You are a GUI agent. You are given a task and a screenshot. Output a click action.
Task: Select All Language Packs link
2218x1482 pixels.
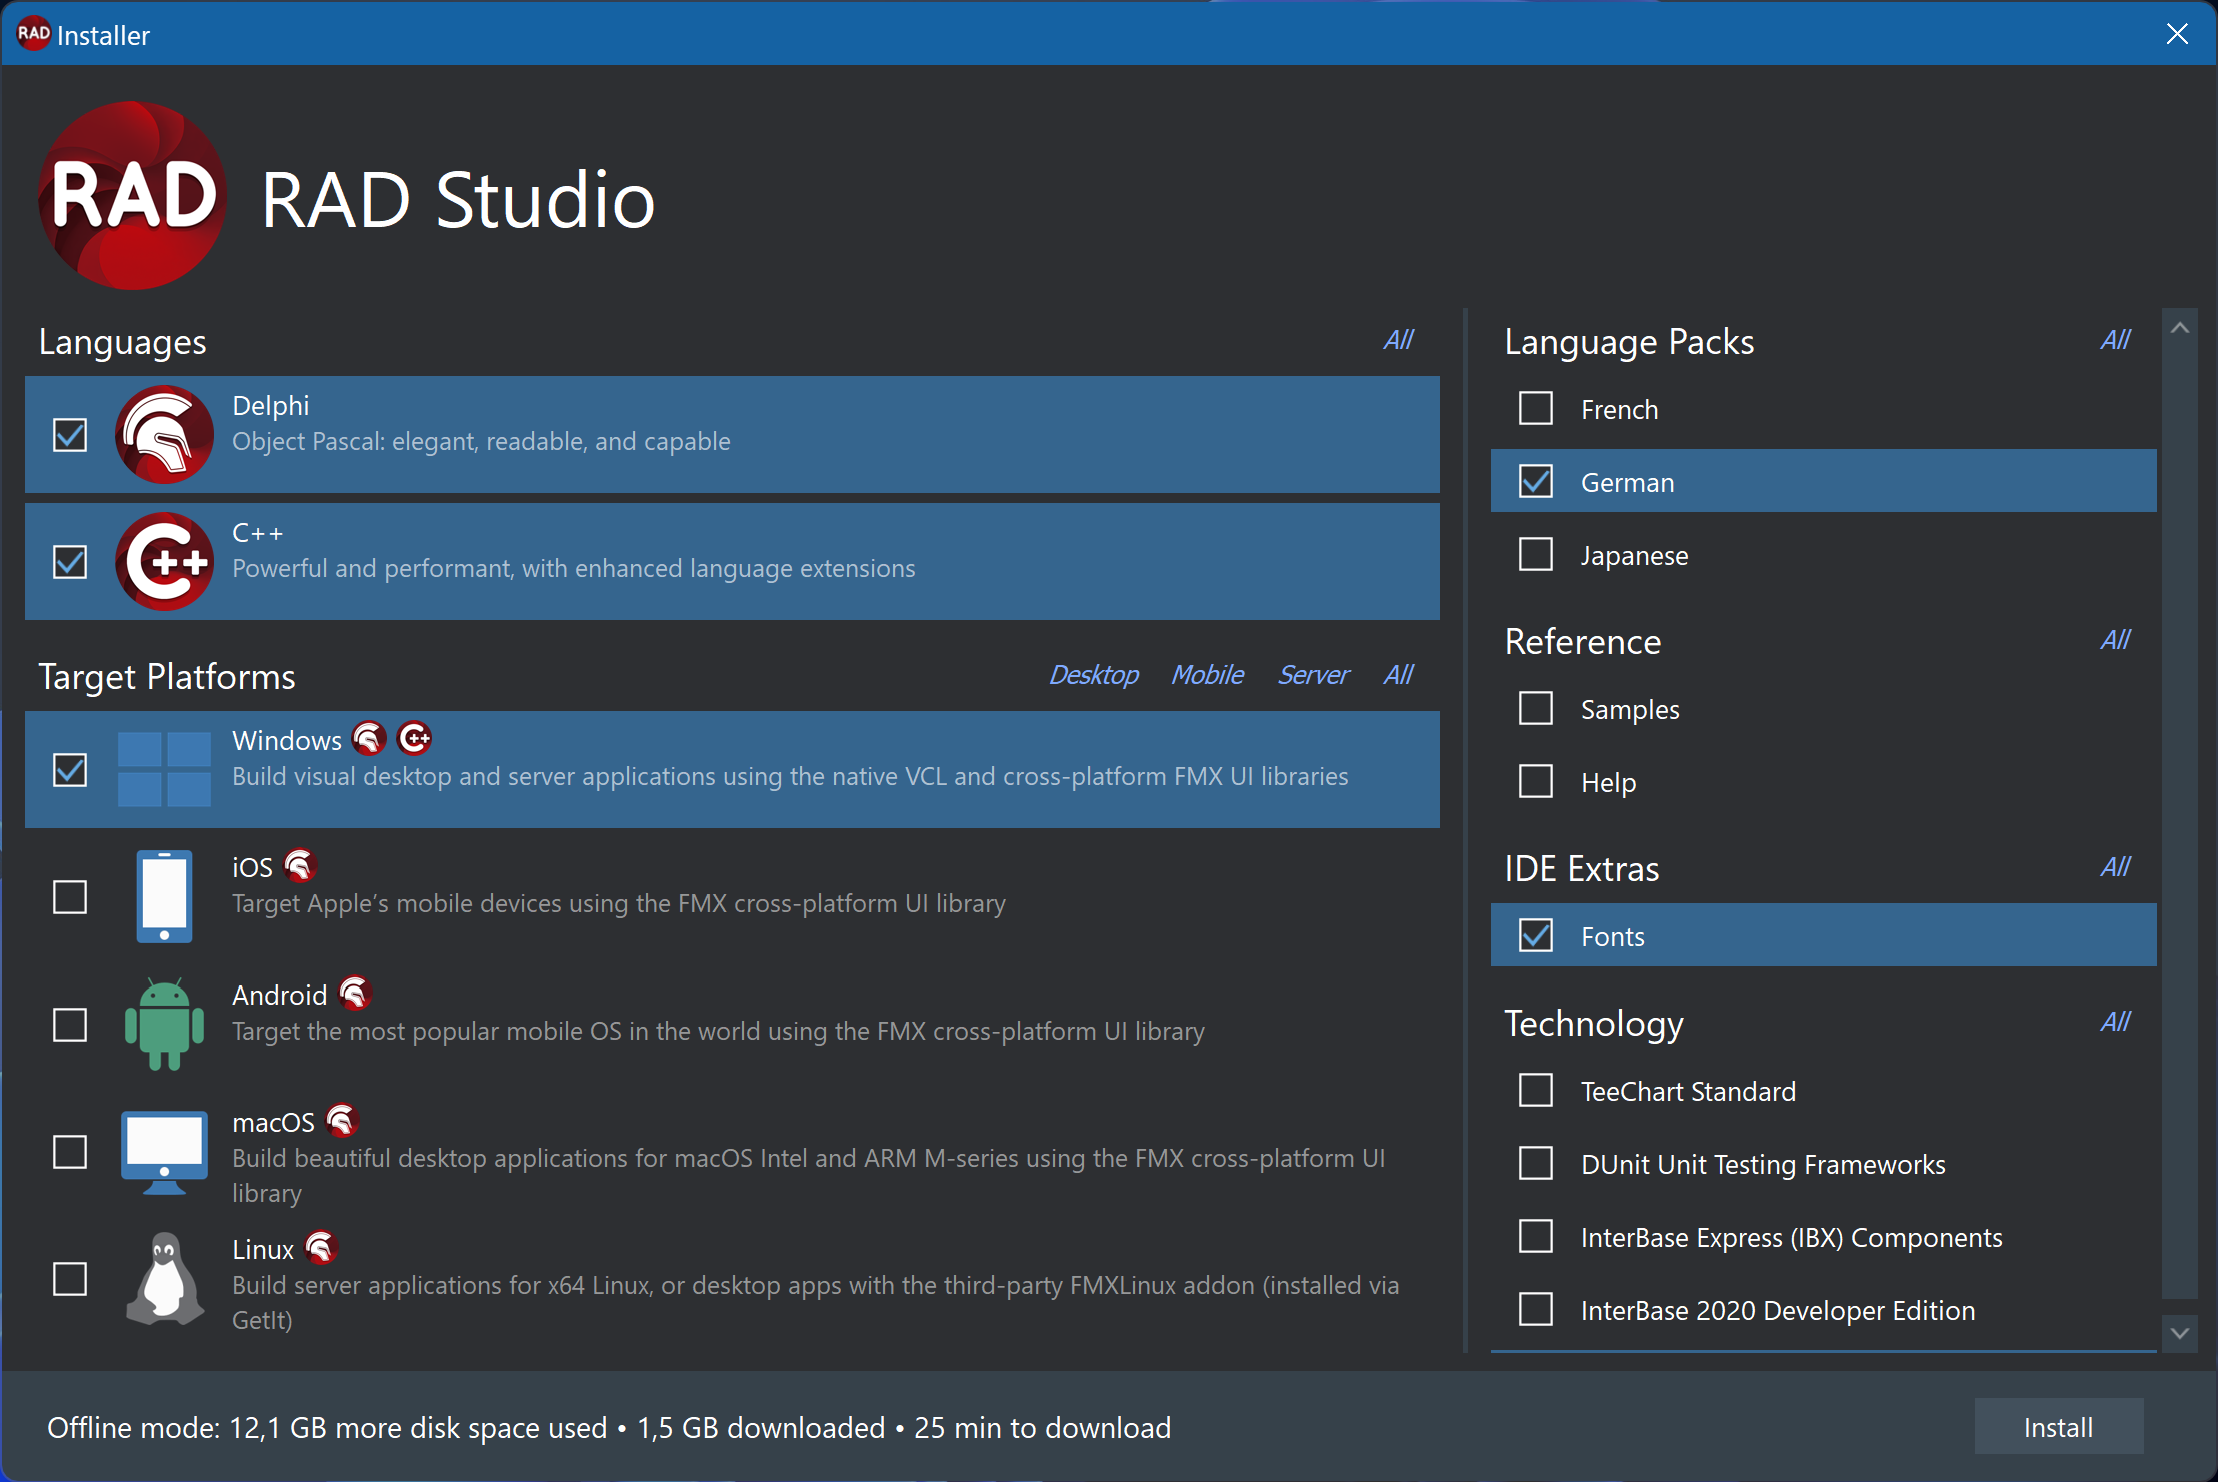click(2115, 340)
